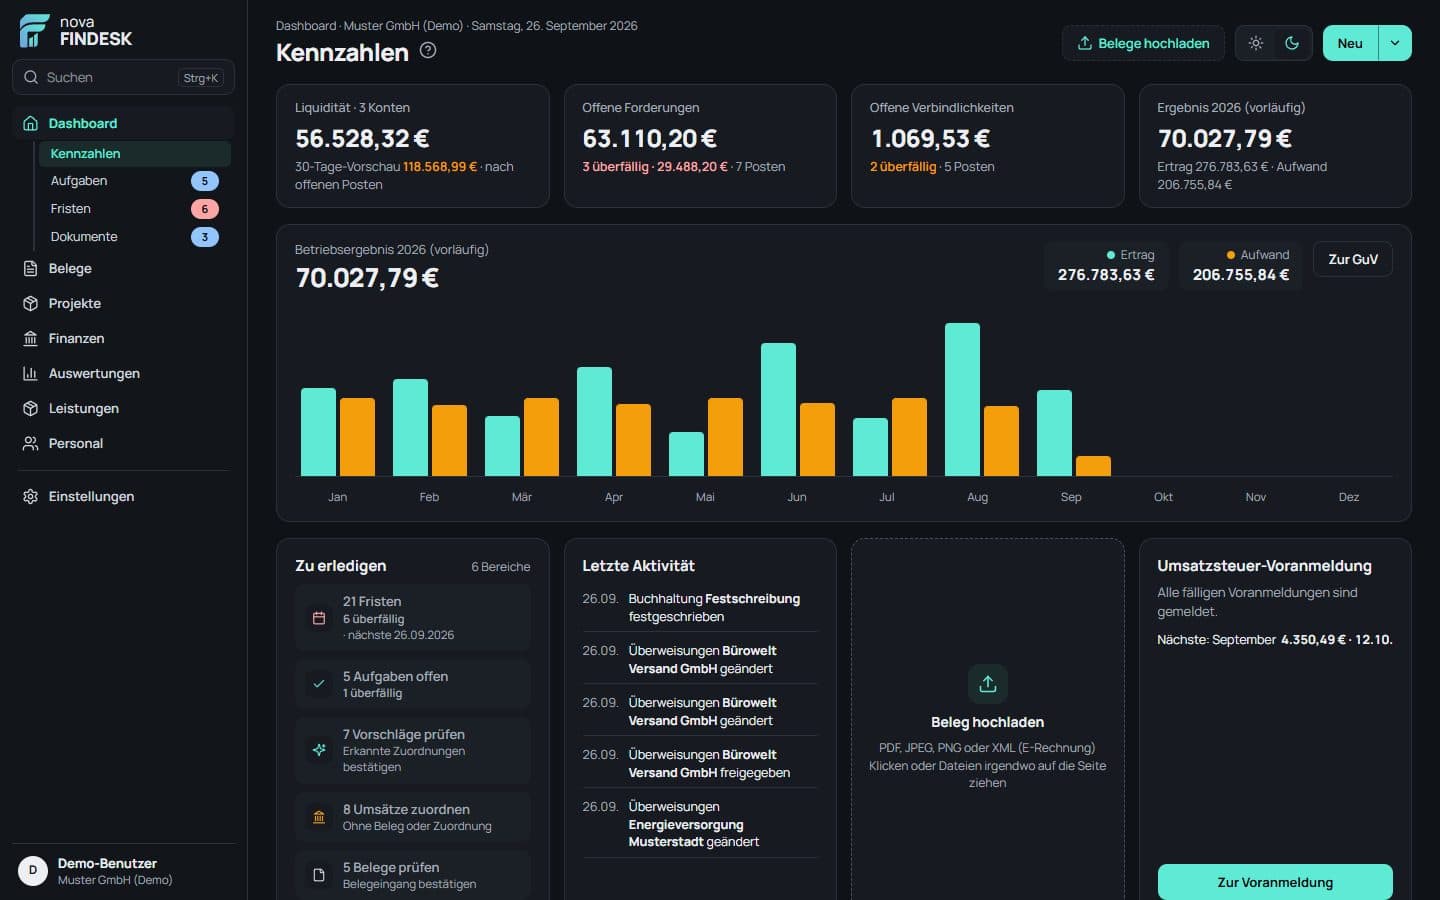Open the Demo-Benutzer account menu
The height and width of the screenshot is (900, 1440).
pos(123,871)
